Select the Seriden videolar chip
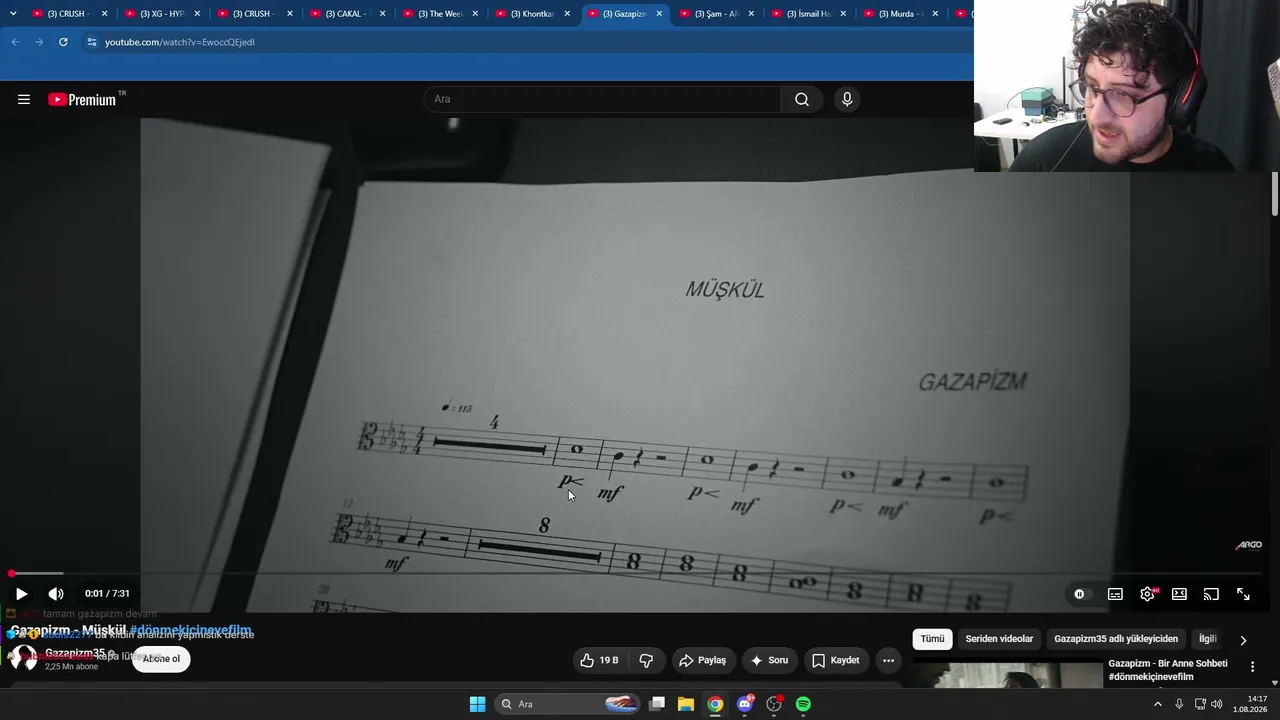Image resolution: width=1280 pixels, height=720 pixels. pos(999,639)
